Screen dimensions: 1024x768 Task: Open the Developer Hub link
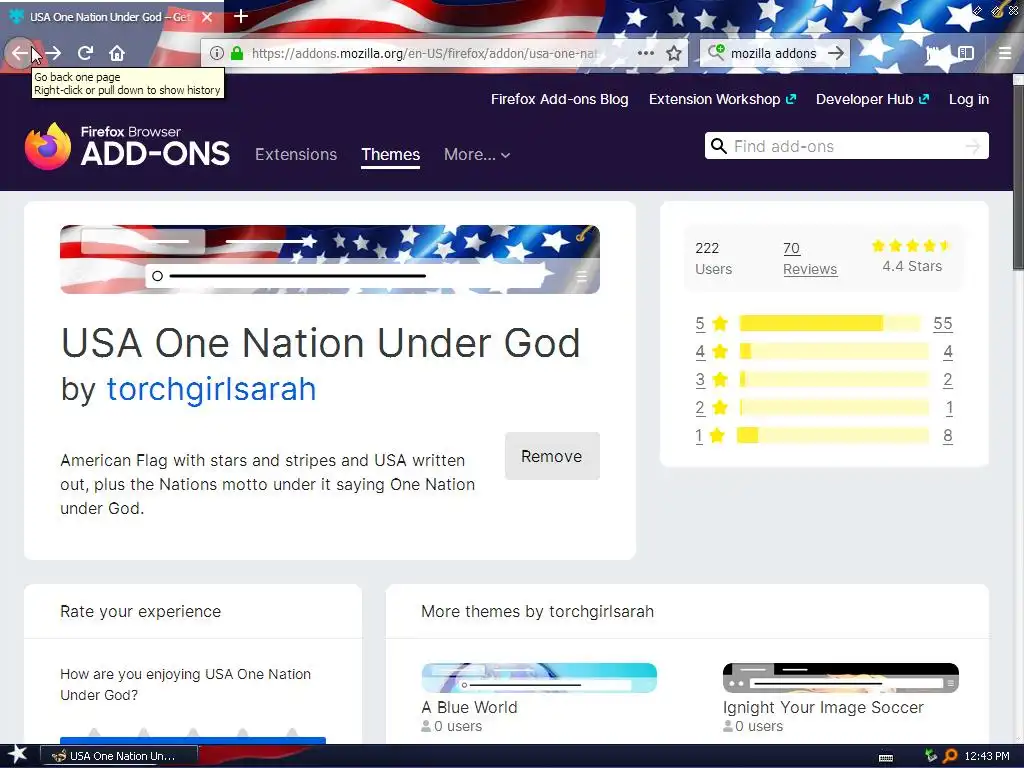(x=872, y=99)
